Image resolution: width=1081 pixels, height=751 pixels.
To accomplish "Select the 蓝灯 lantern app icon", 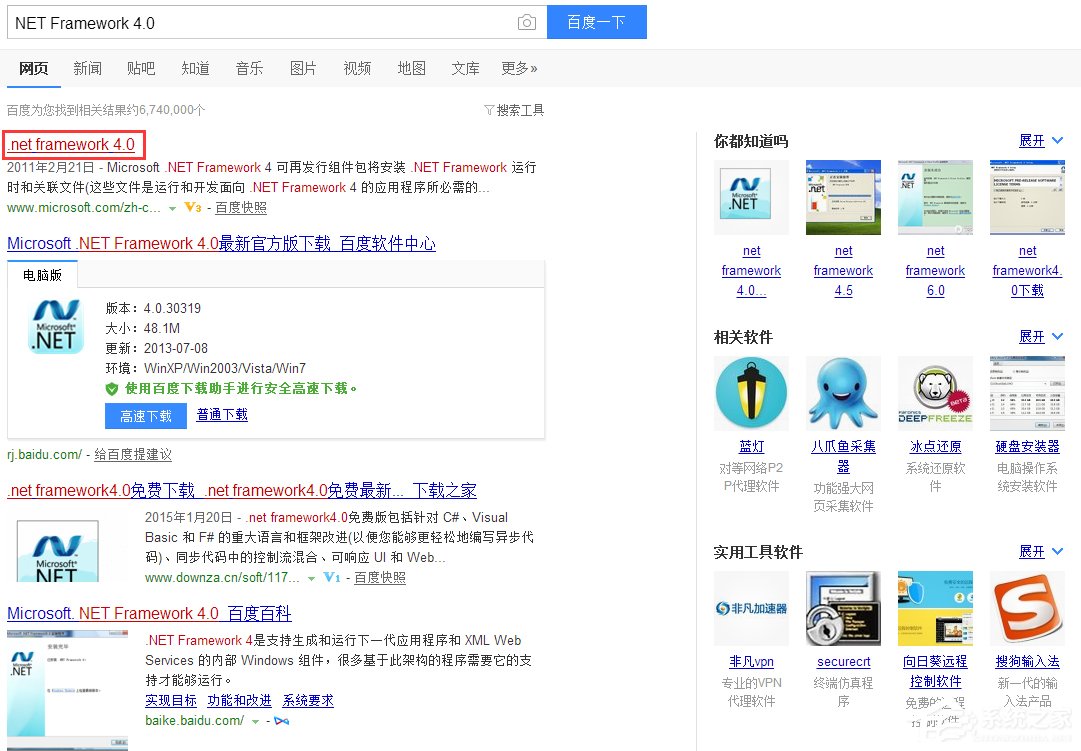I will (x=751, y=392).
